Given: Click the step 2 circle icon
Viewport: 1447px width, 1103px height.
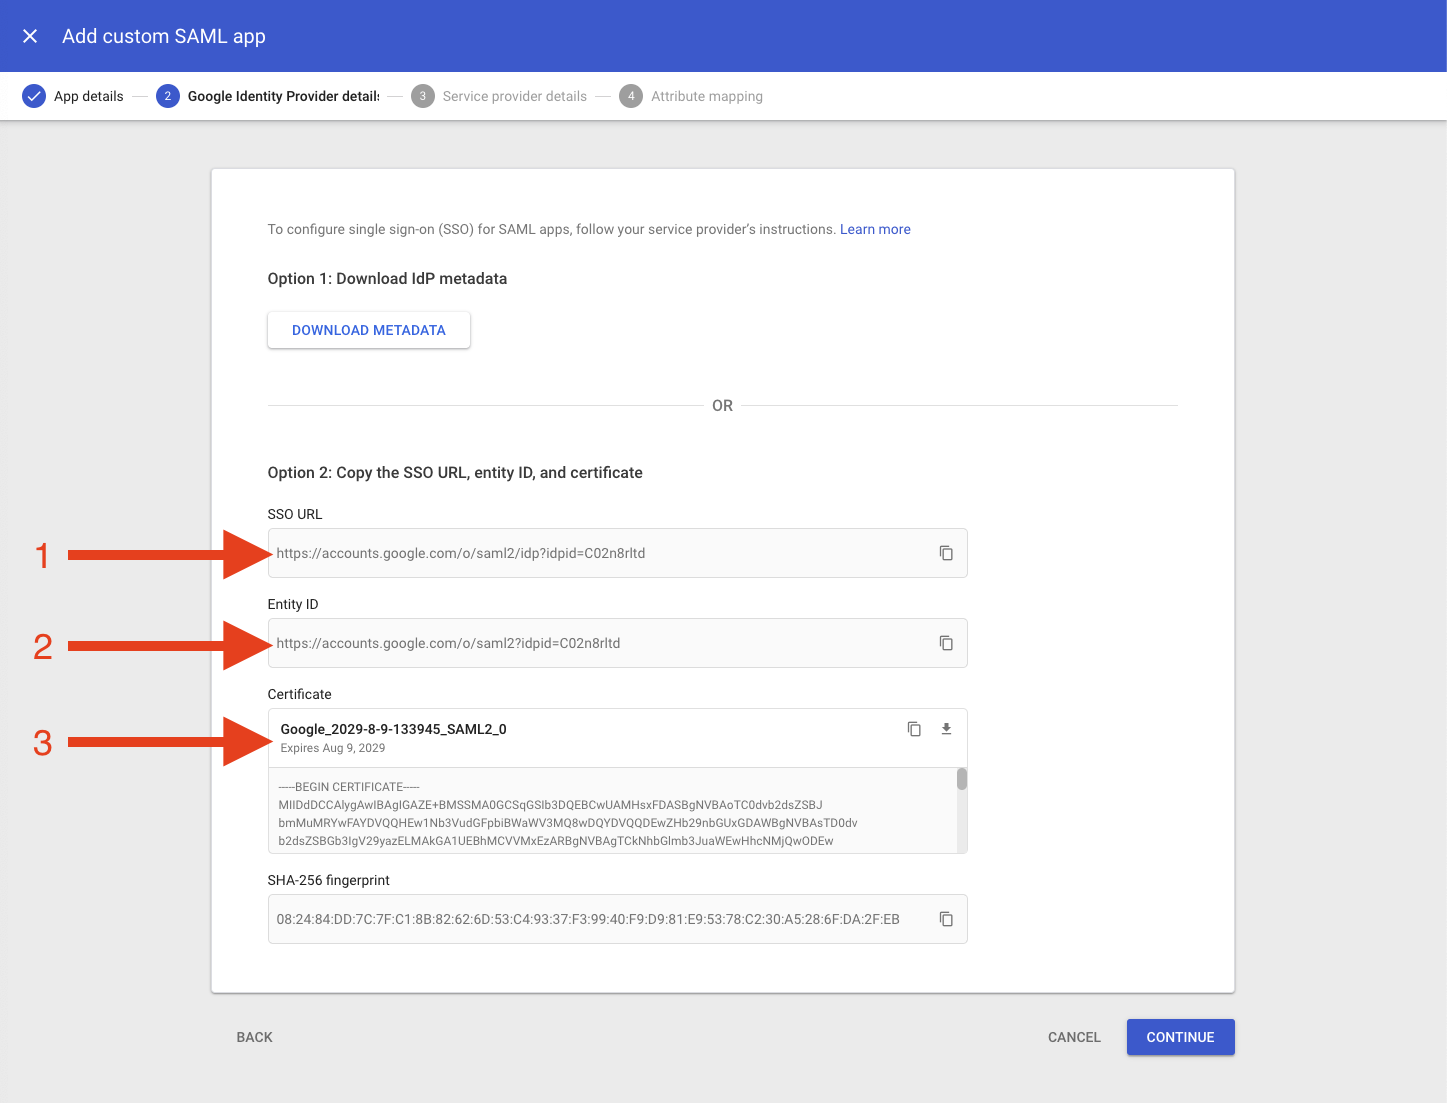Looking at the screenshot, I should (167, 96).
